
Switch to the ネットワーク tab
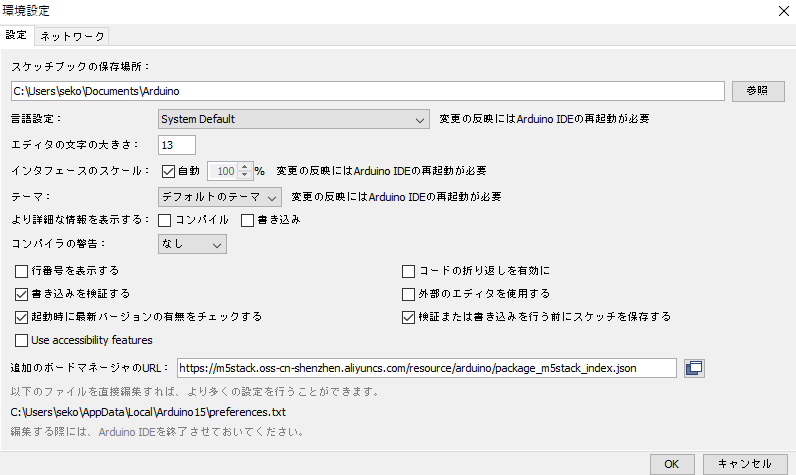point(72,35)
